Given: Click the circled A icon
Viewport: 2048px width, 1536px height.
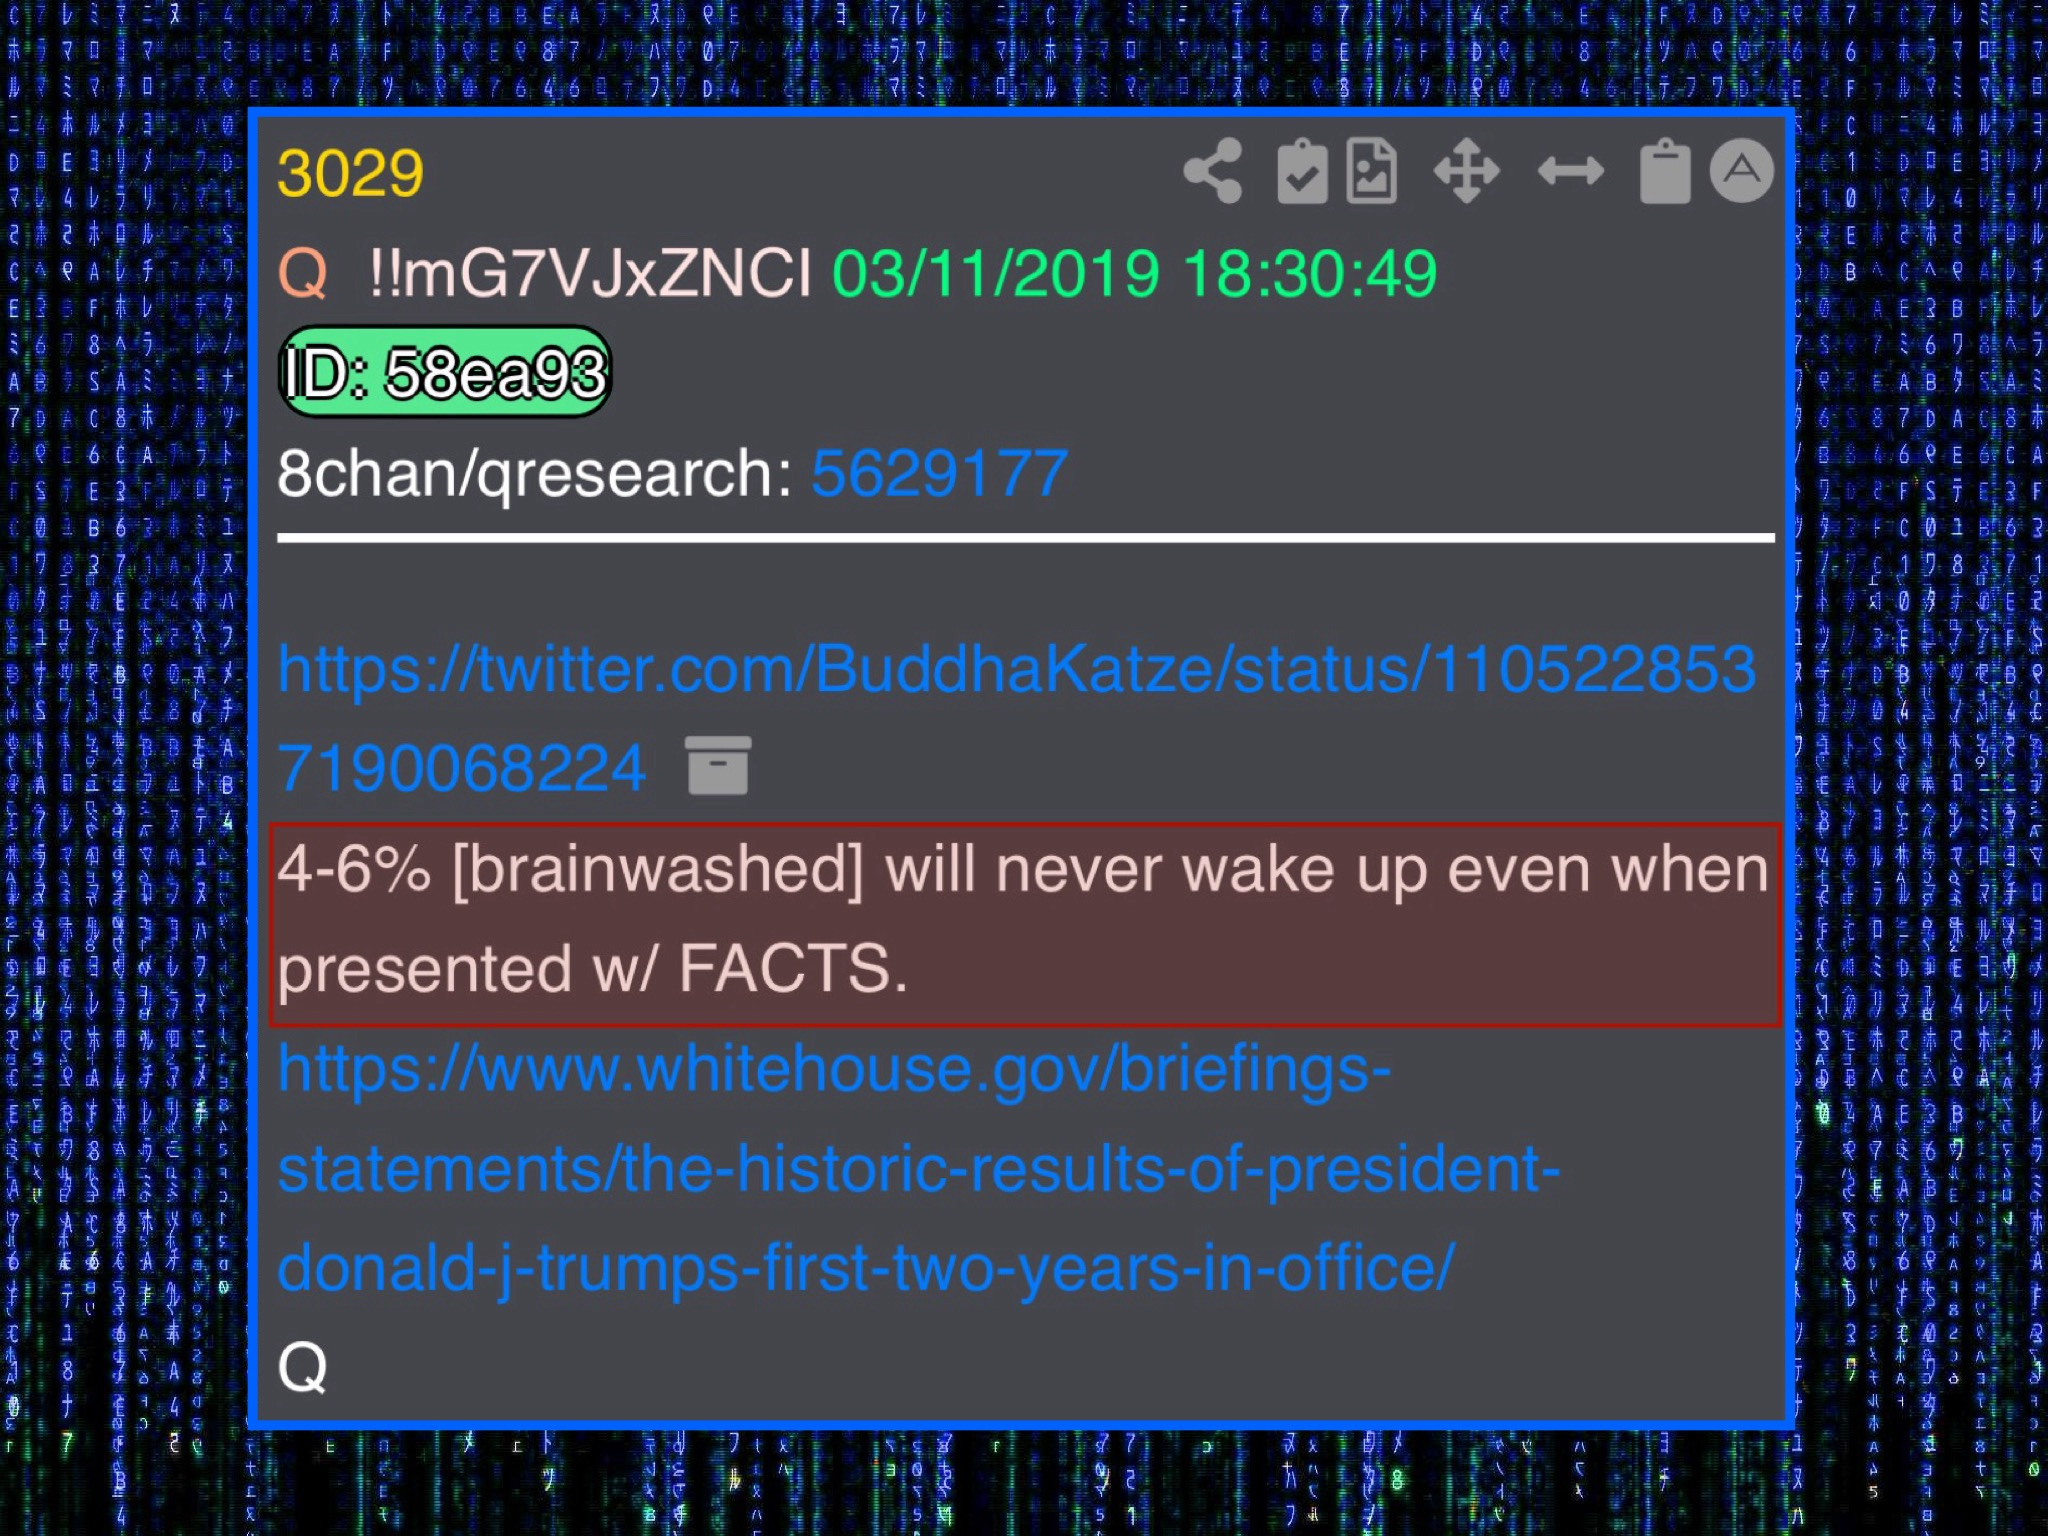Looking at the screenshot, I should click(x=1742, y=170).
